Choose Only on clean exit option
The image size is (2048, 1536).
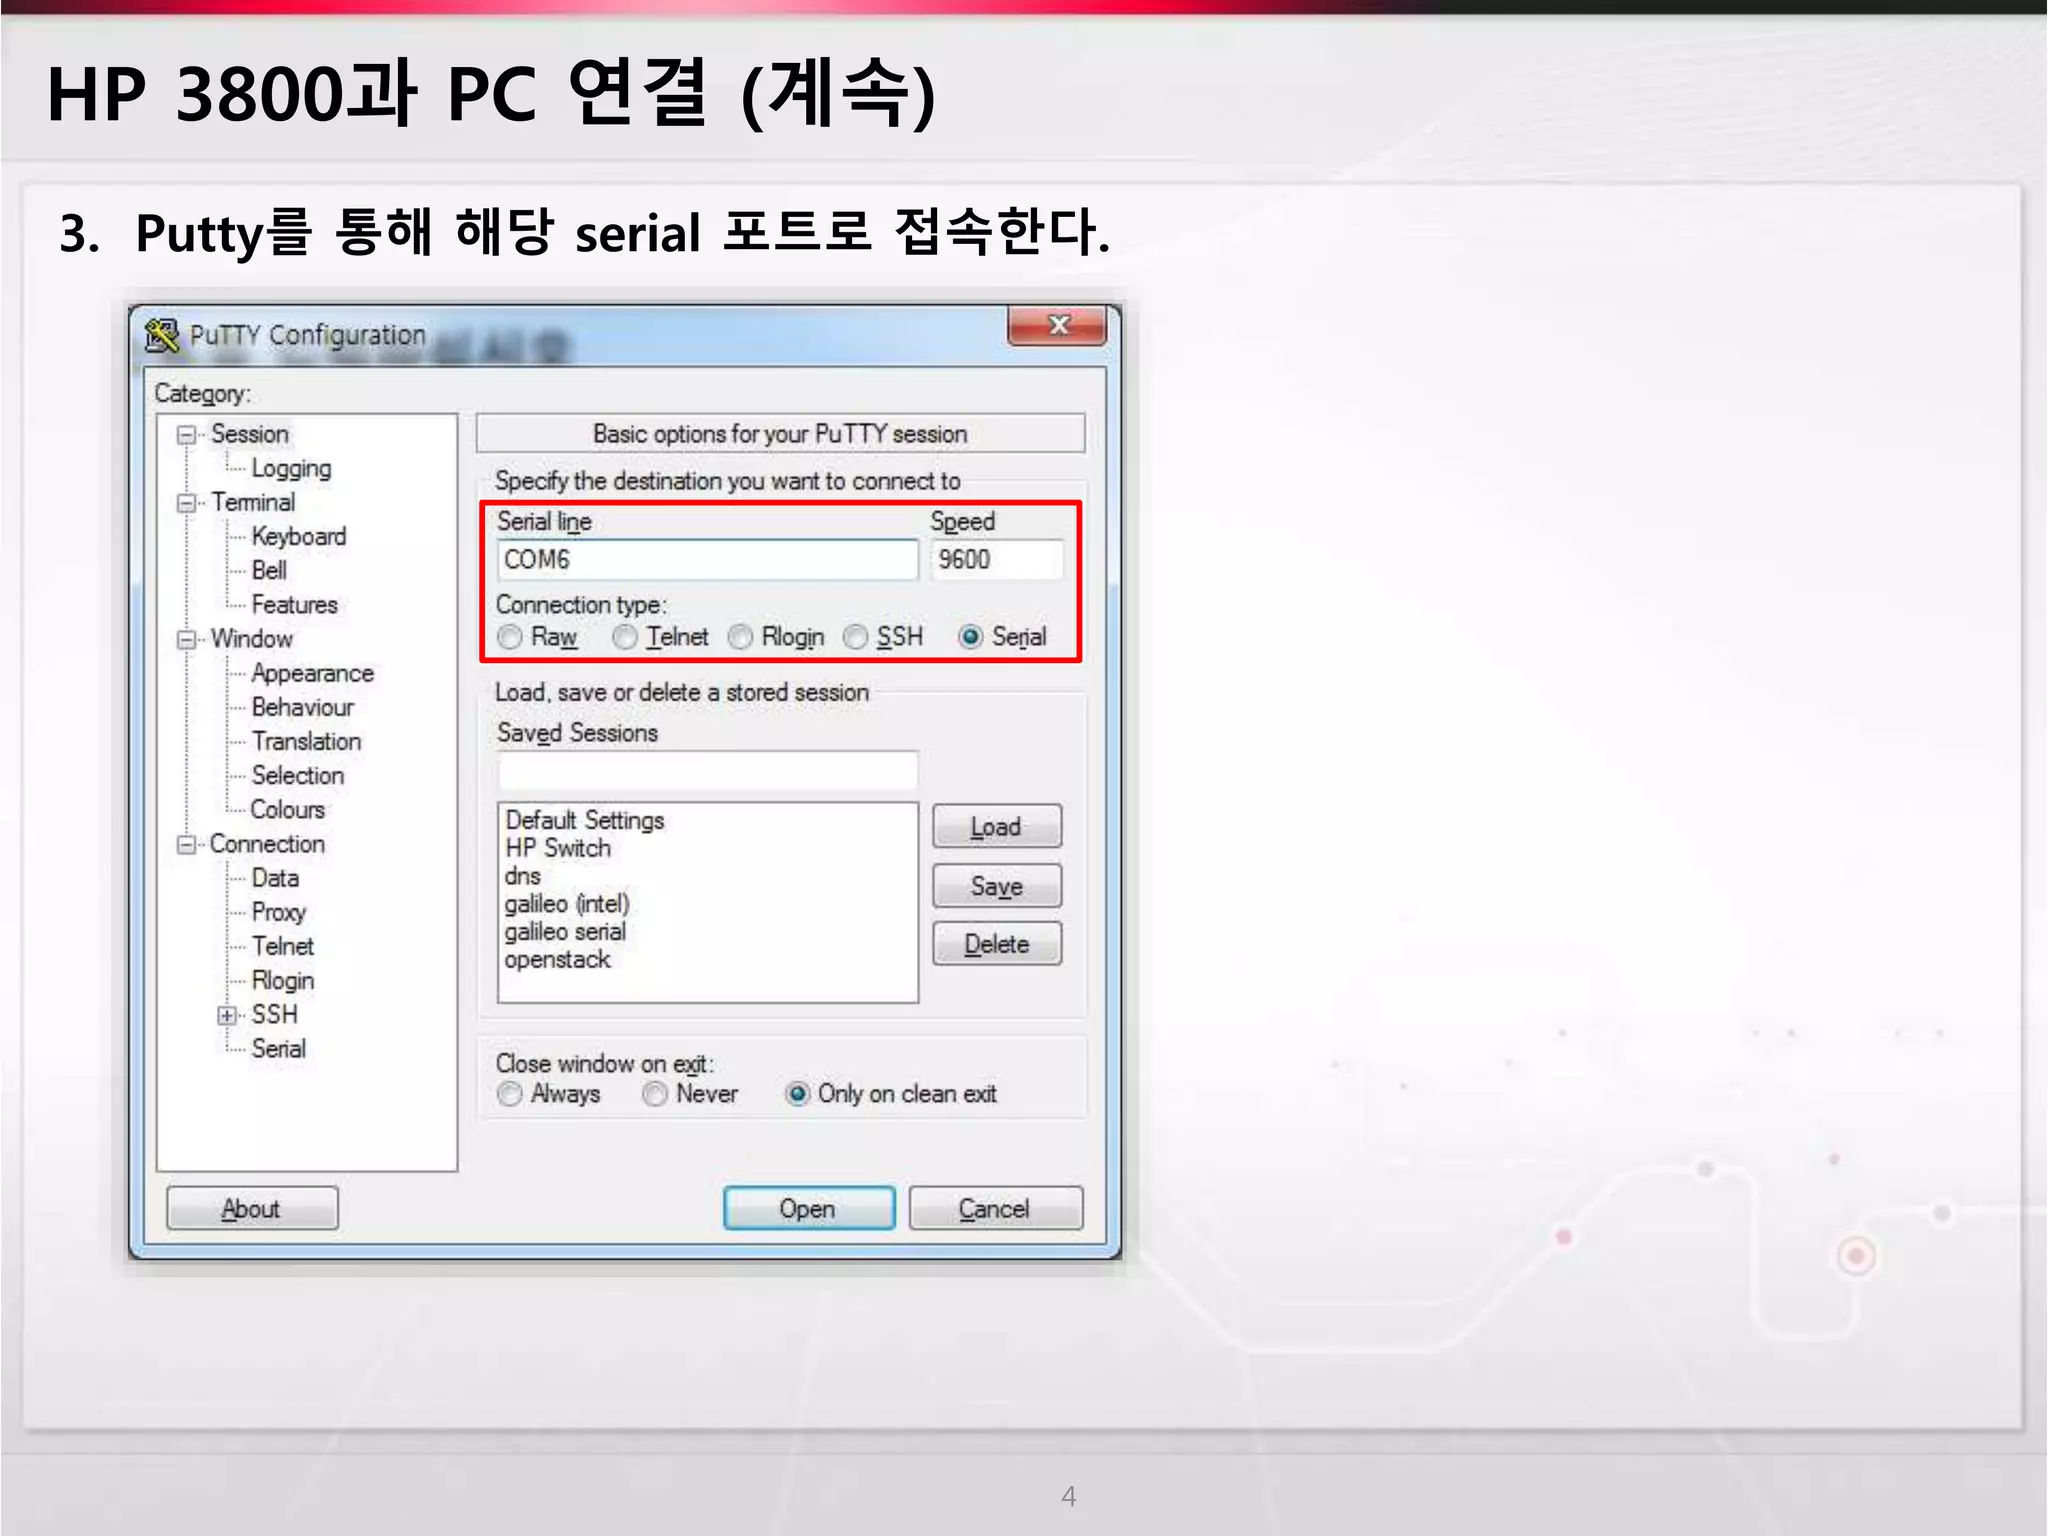pyautogui.click(x=797, y=1094)
